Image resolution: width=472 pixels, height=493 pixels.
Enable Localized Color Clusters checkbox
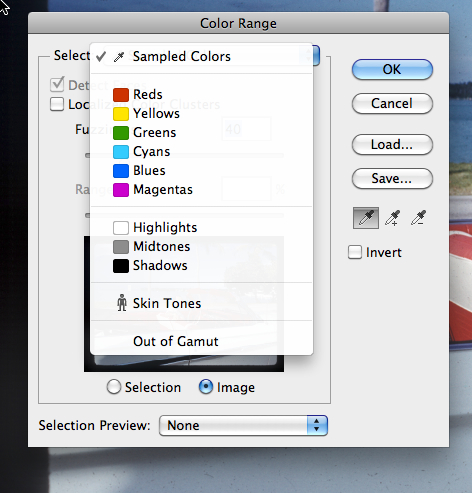tap(57, 104)
